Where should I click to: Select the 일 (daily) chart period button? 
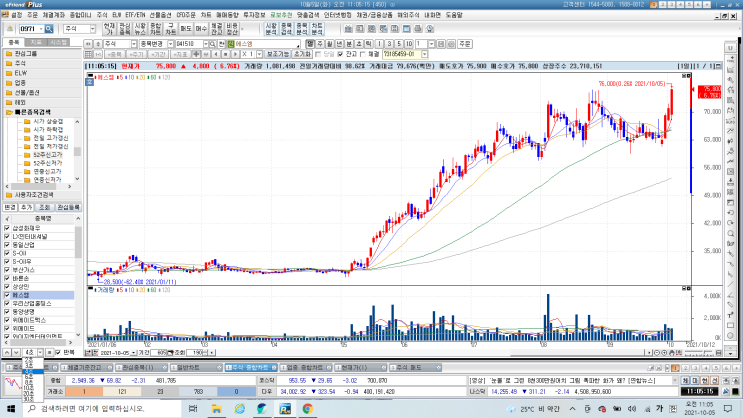[x=310, y=44]
